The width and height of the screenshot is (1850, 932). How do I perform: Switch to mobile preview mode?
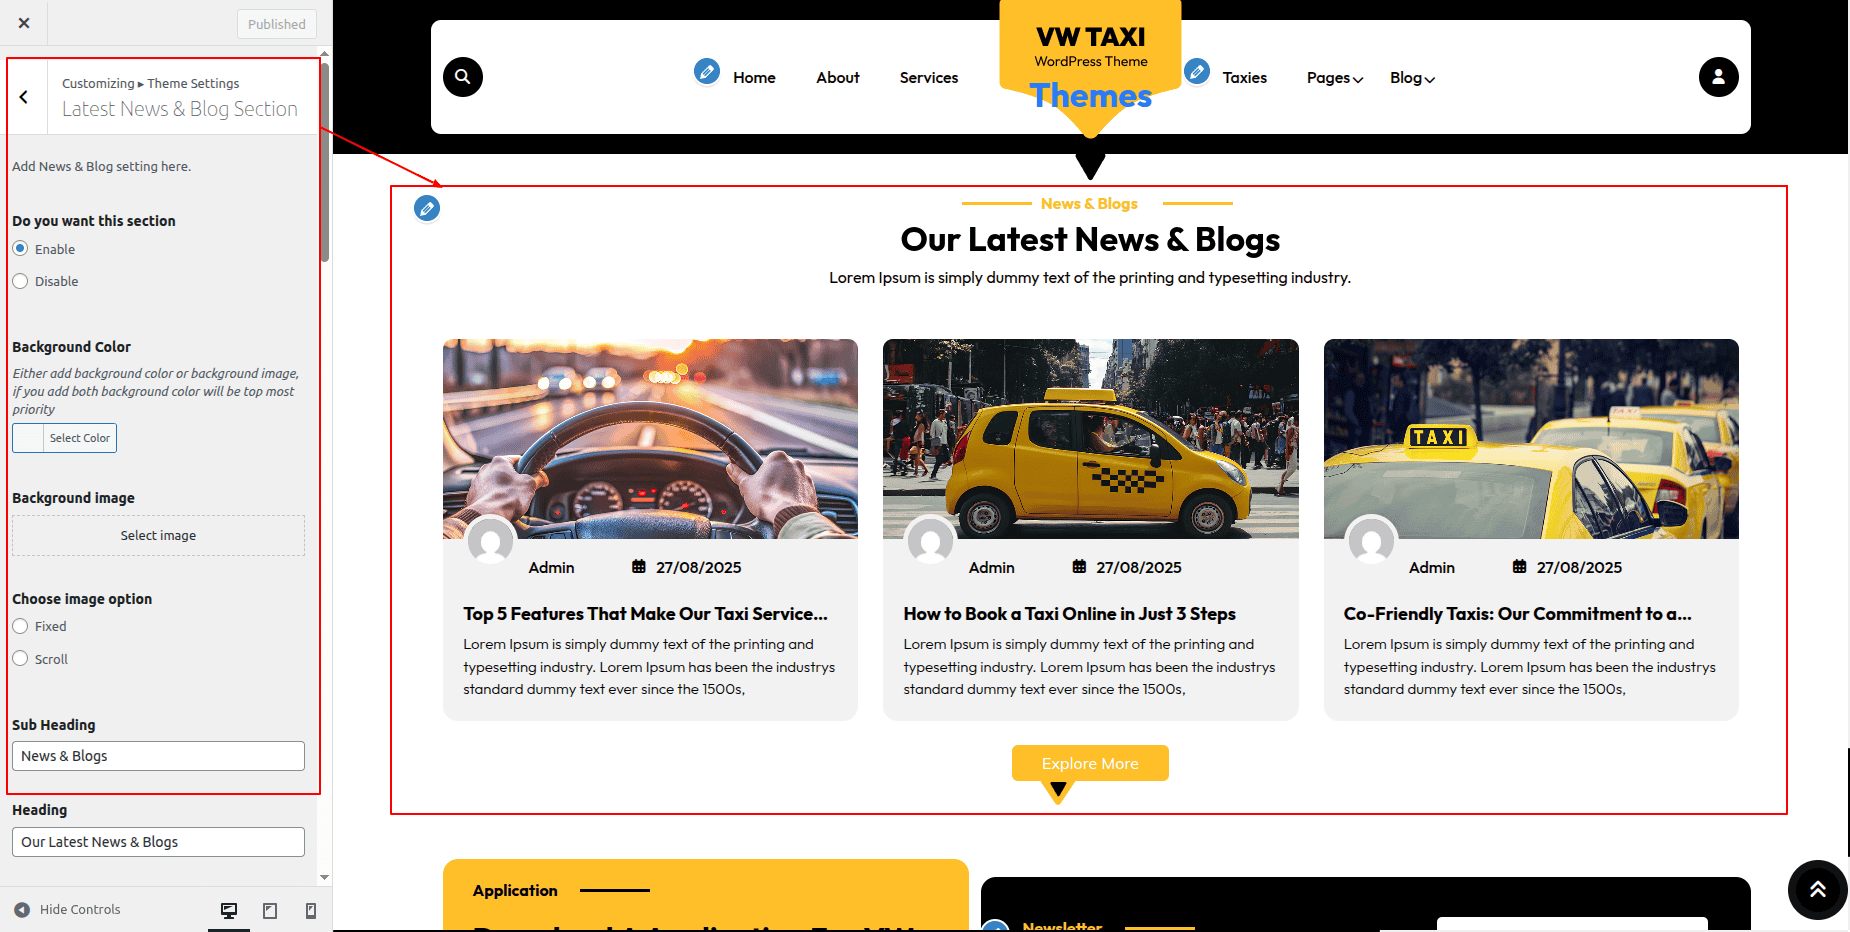[311, 910]
